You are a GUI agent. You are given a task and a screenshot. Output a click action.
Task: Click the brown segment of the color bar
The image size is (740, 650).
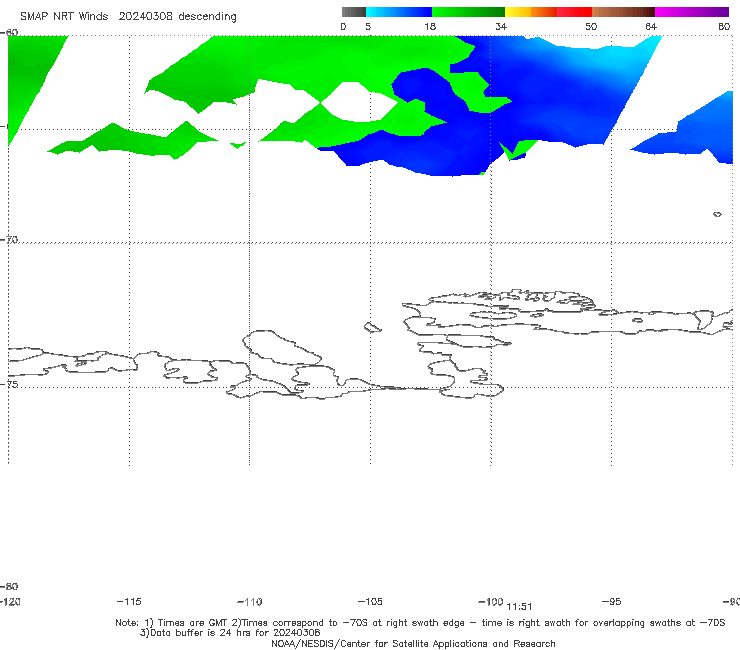pos(623,12)
